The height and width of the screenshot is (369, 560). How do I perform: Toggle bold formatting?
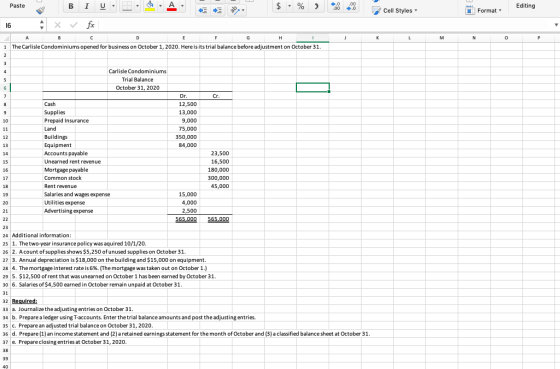[71, 6]
